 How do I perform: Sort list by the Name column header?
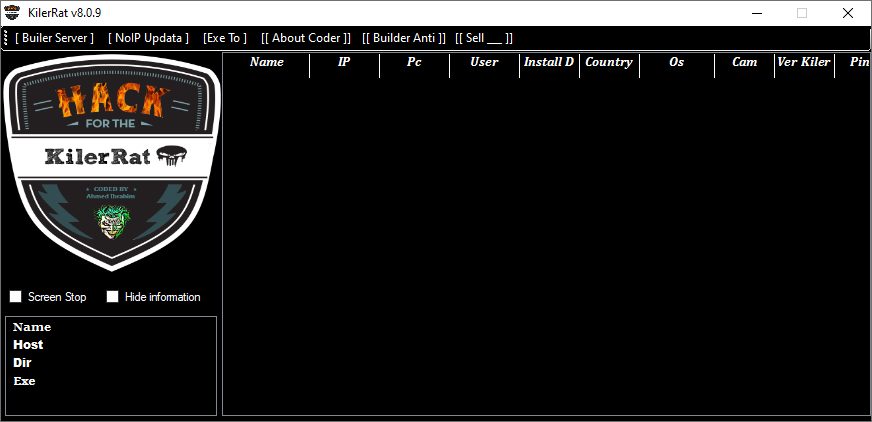266,63
